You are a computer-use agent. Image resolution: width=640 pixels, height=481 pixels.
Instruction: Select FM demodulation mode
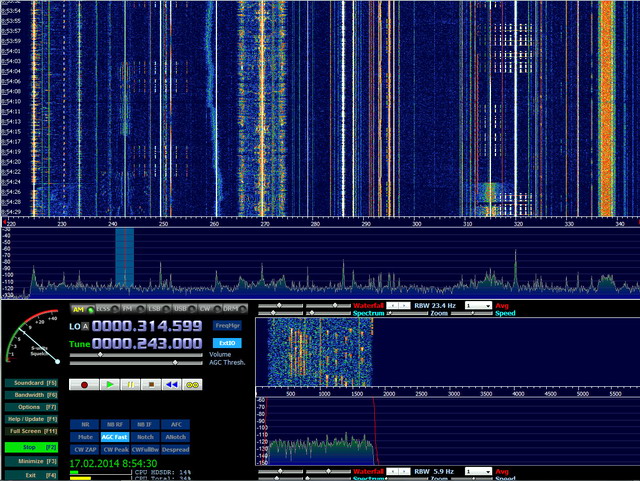(133, 309)
